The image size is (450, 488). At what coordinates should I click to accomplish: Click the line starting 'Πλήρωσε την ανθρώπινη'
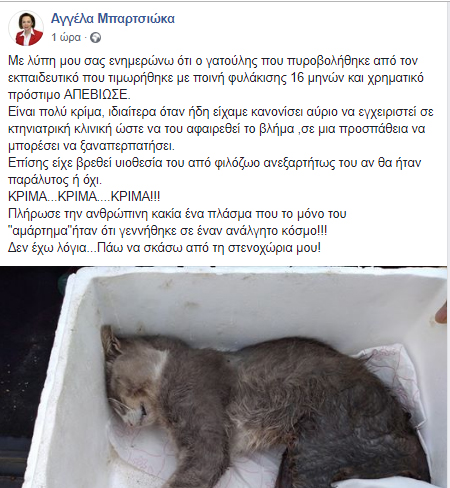coord(177,213)
